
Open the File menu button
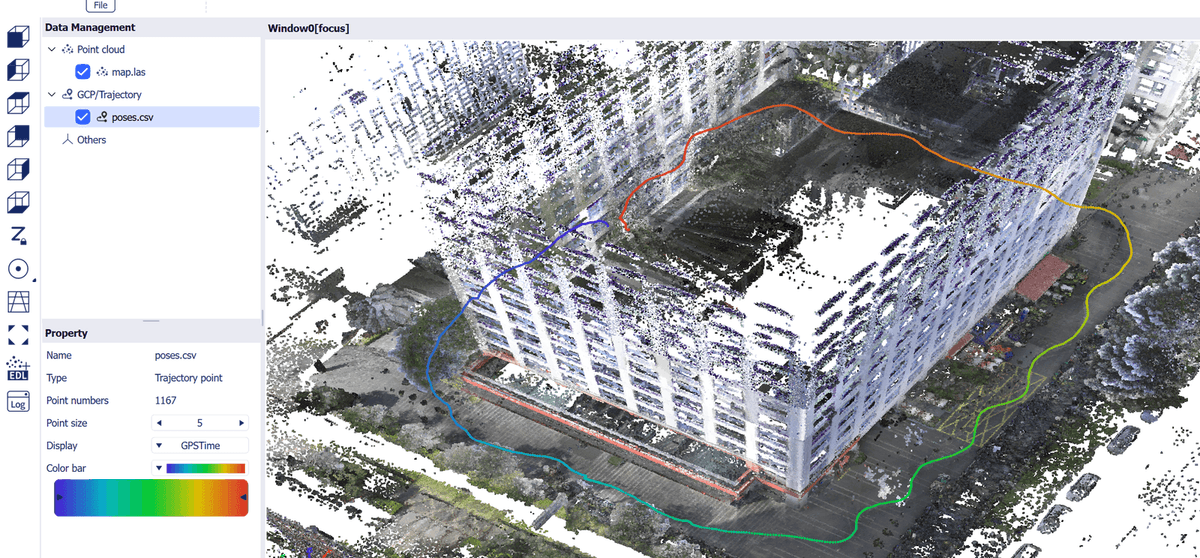pyautogui.click(x=101, y=5)
